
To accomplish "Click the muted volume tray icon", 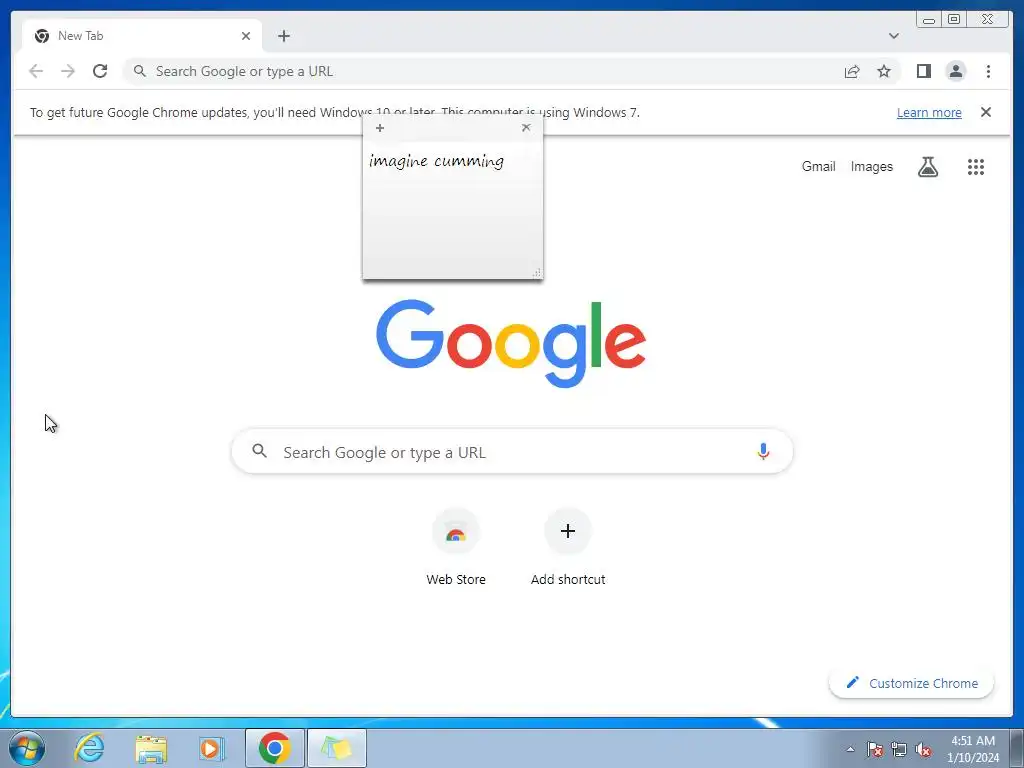I will pos(923,749).
